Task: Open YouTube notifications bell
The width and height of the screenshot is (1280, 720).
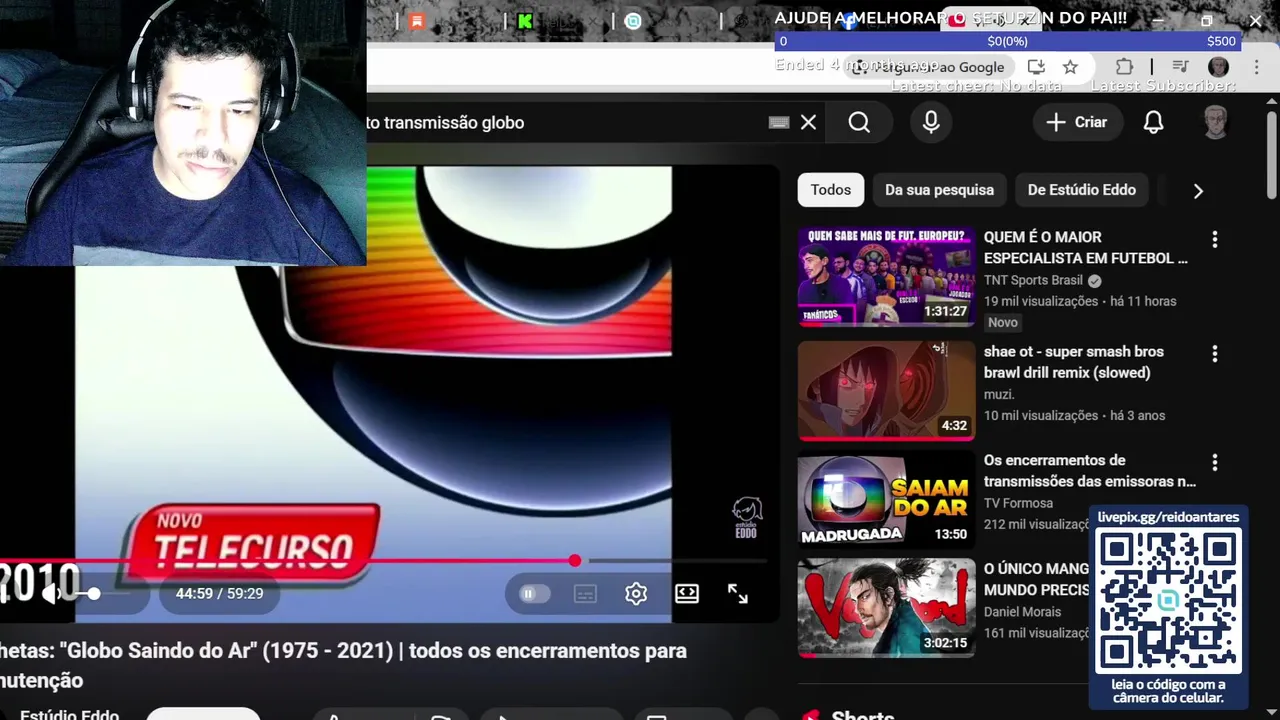Action: point(1153,122)
